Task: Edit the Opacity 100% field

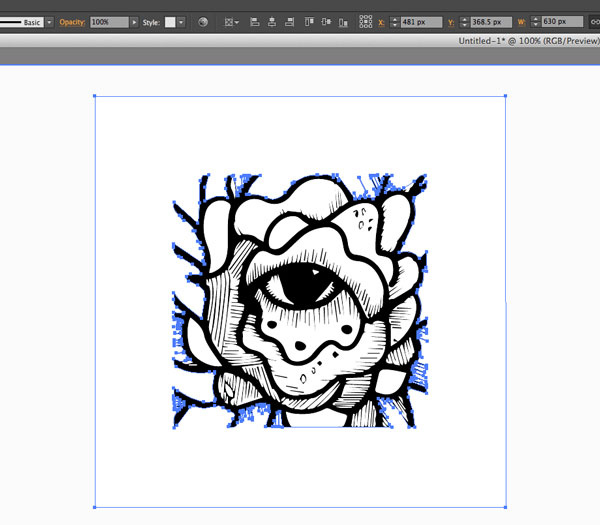Action: 109,22
